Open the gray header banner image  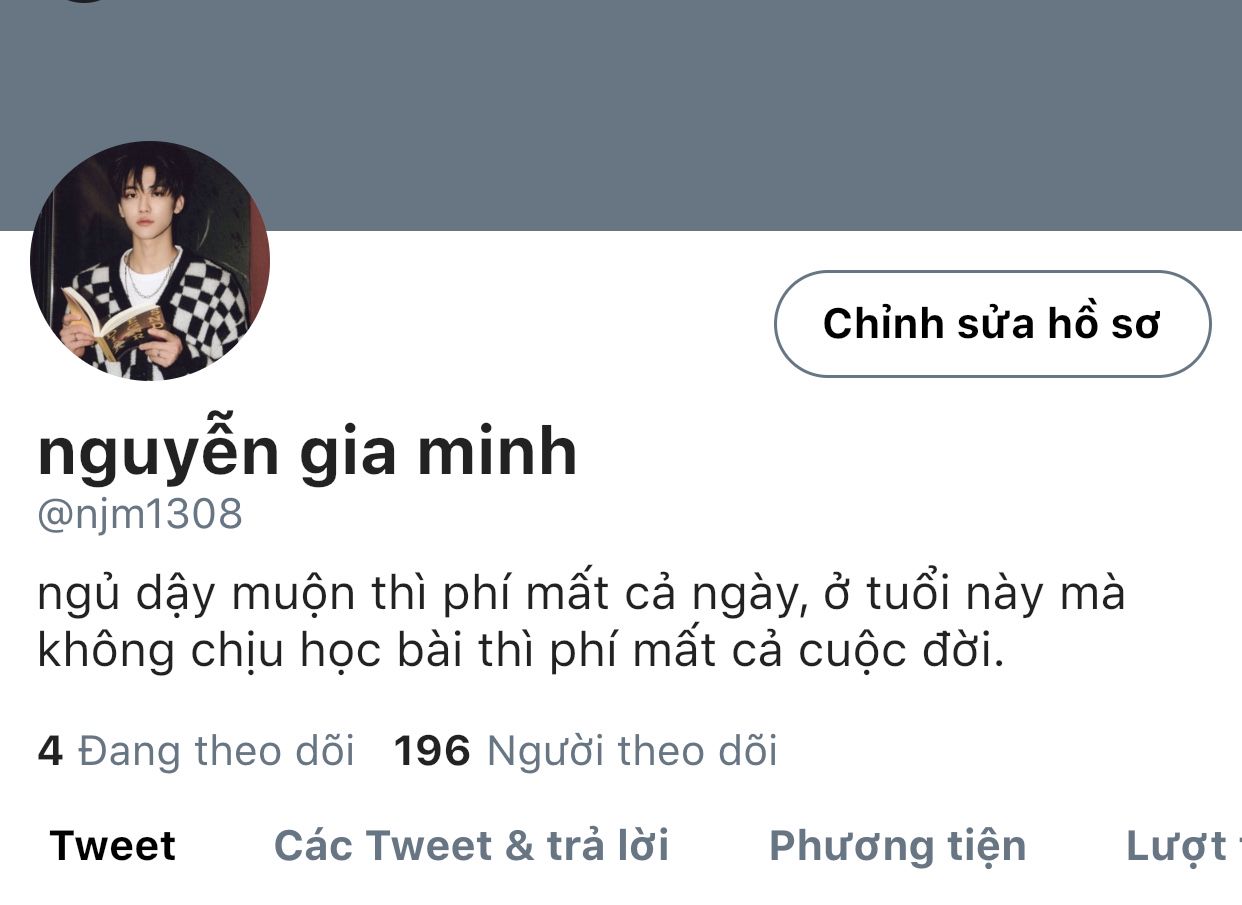pos(621,115)
